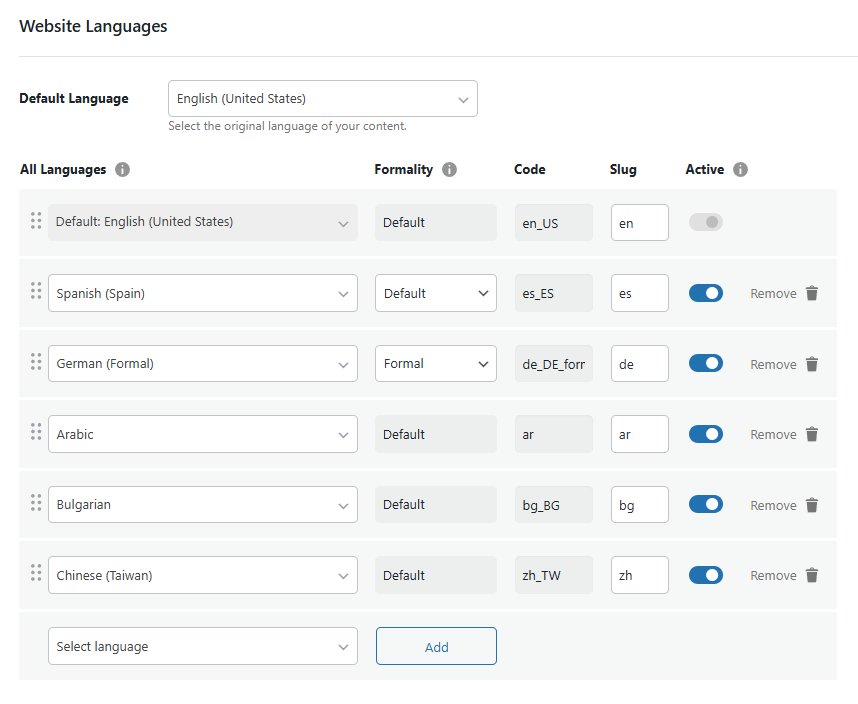Open the Default: English (United States) dropdown
Image resolution: width=858 pixels, height=704 pixels.
(x=203, y=223)
